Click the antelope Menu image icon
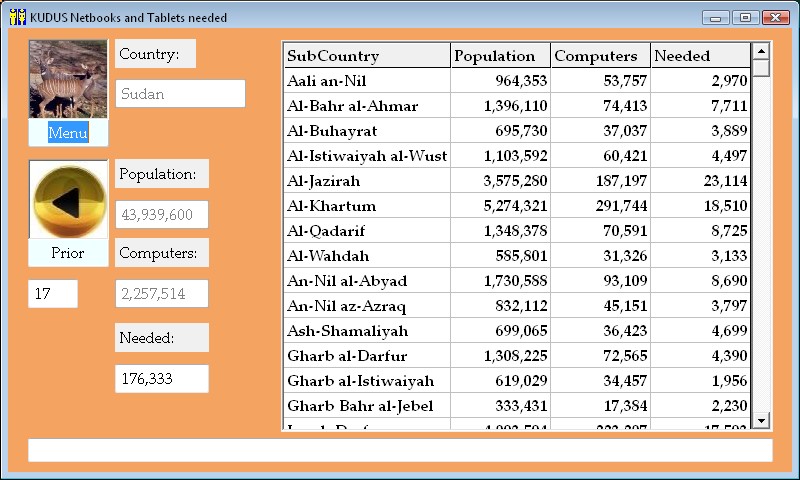The height and width of the screenshot is (480, 800). [x=68, y=80]
